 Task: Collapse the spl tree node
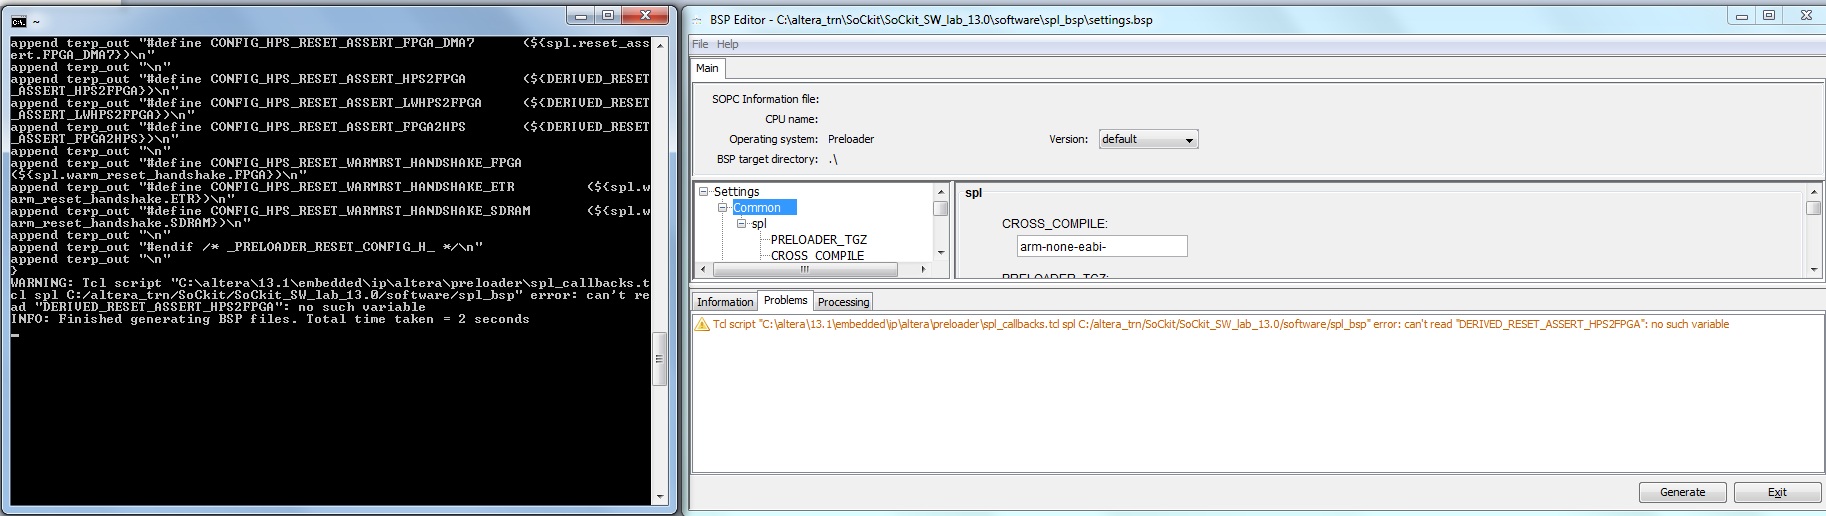pos(741,223)
